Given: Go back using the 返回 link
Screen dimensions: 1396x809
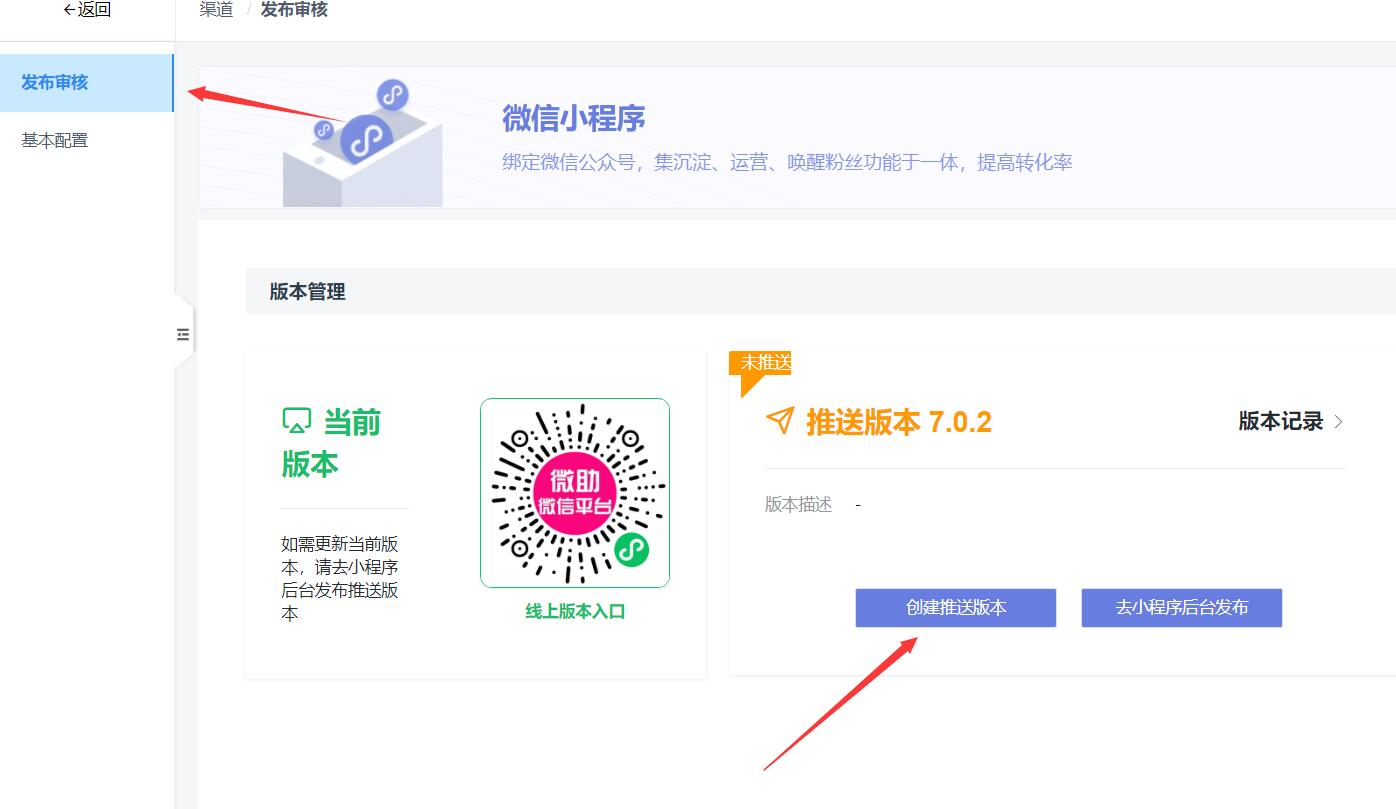Looking at the screenshot, I should [x=87, y=10].
